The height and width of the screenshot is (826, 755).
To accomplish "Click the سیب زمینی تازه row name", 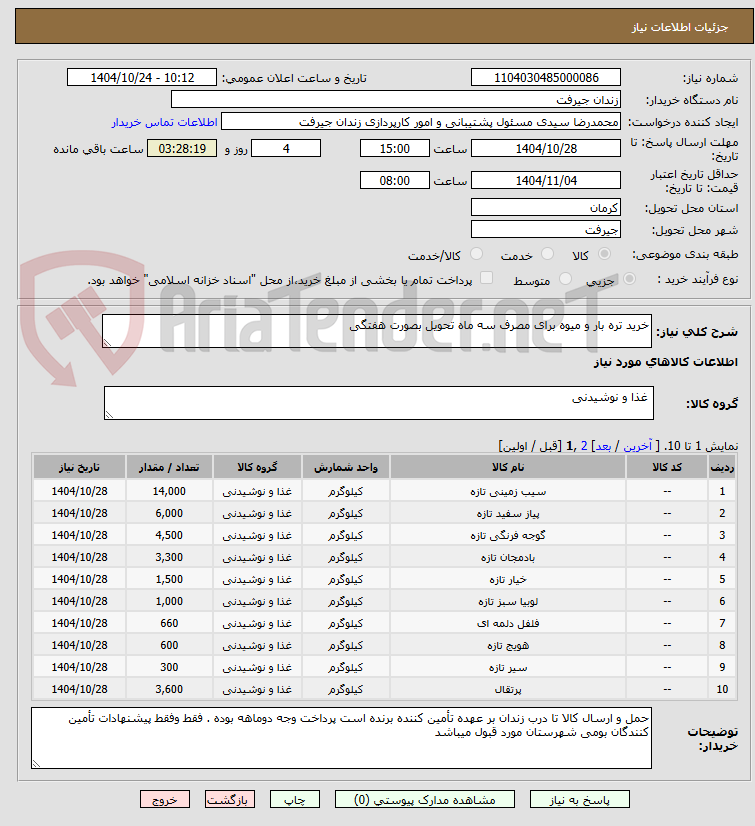I will click(508, 491).
